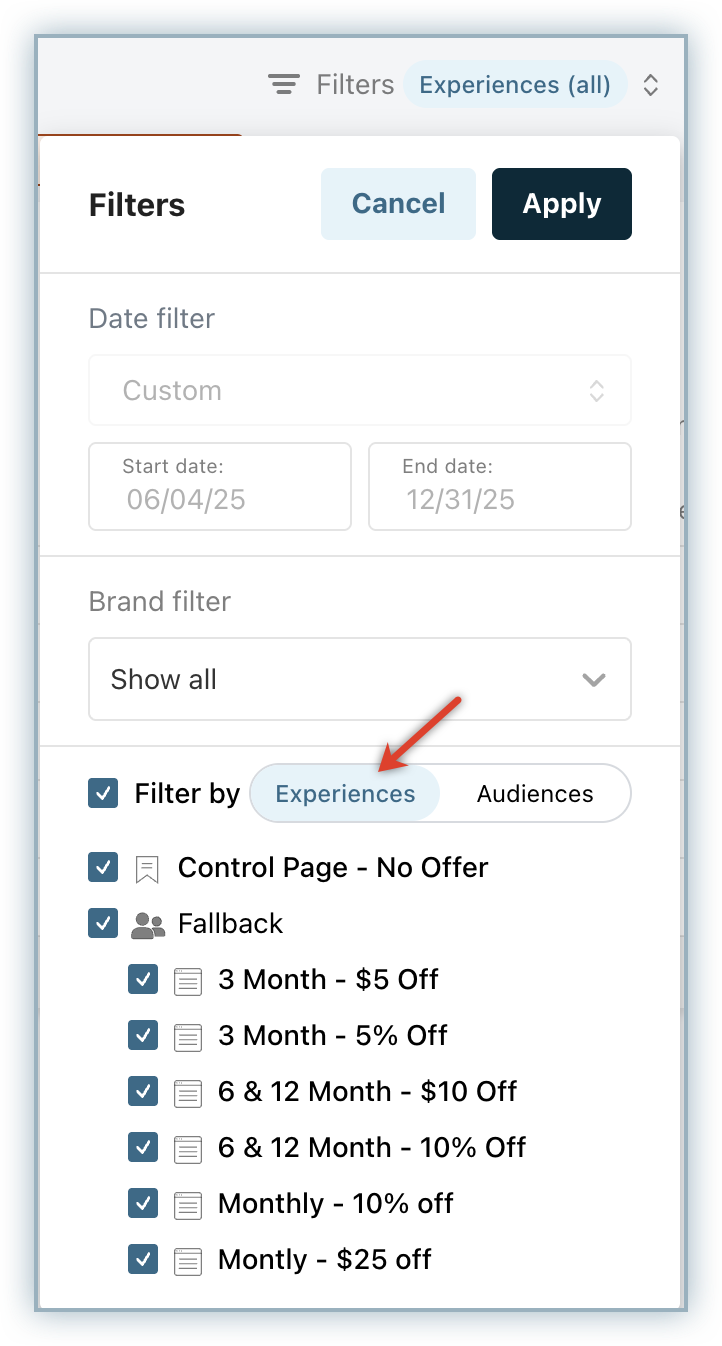722x1346 pixels.
Task: Click the Start date field
Action: [220, 486]
